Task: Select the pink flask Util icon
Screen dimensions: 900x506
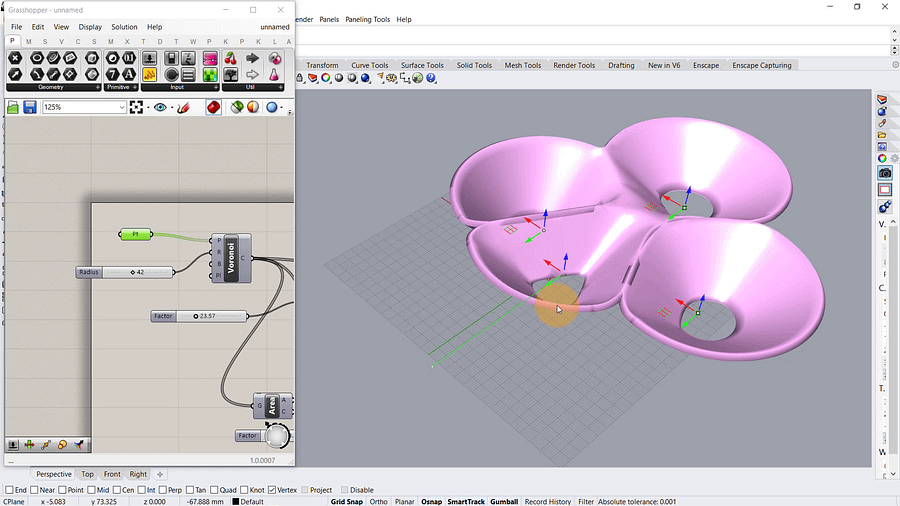Action: pyautogui.click(x=275, y=74)
